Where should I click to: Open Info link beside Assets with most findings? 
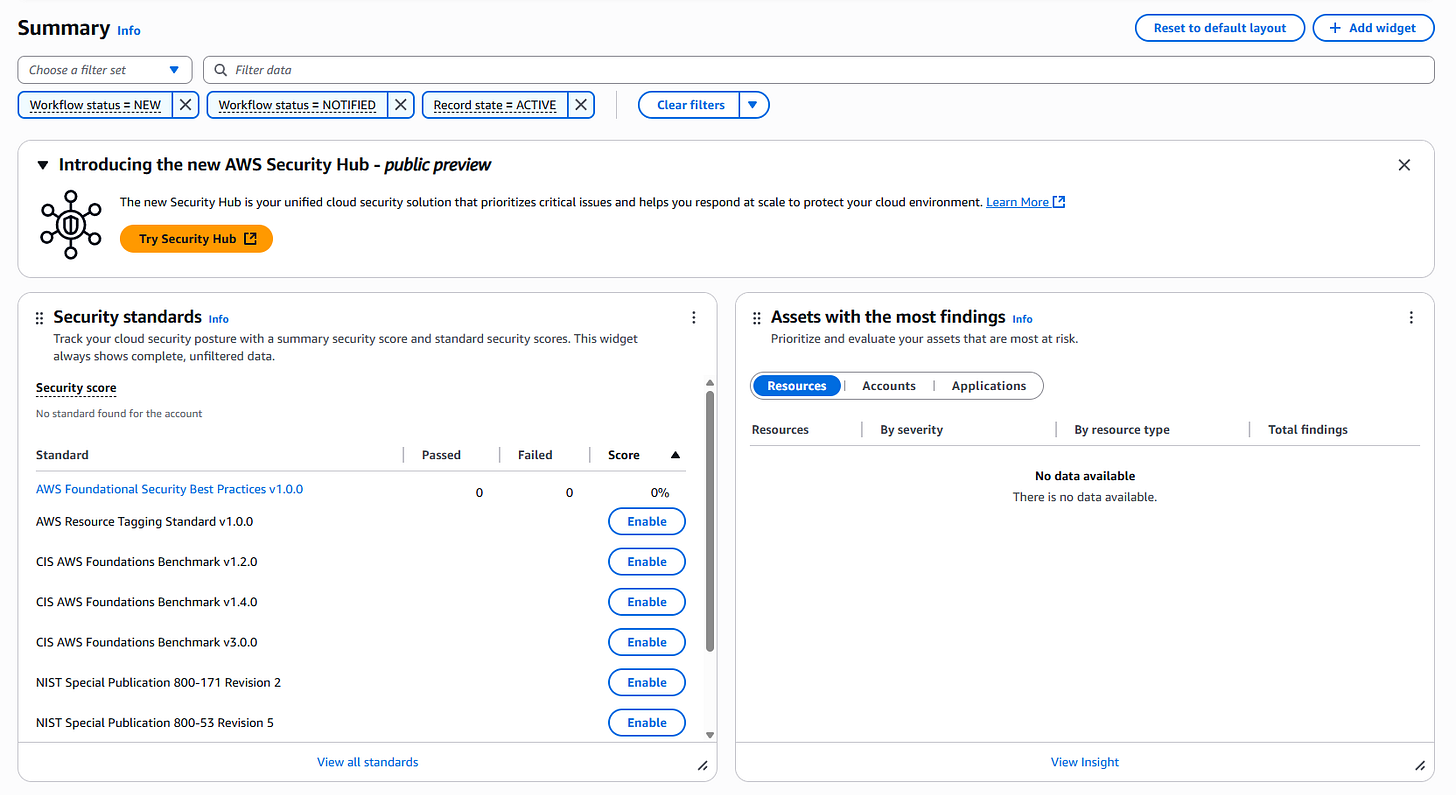tap(1022, 319)
